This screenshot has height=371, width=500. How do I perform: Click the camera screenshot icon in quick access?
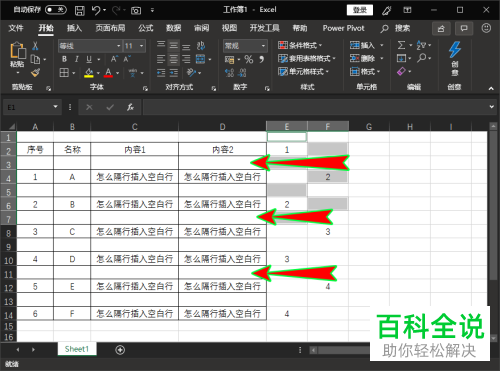click(136, 11)
